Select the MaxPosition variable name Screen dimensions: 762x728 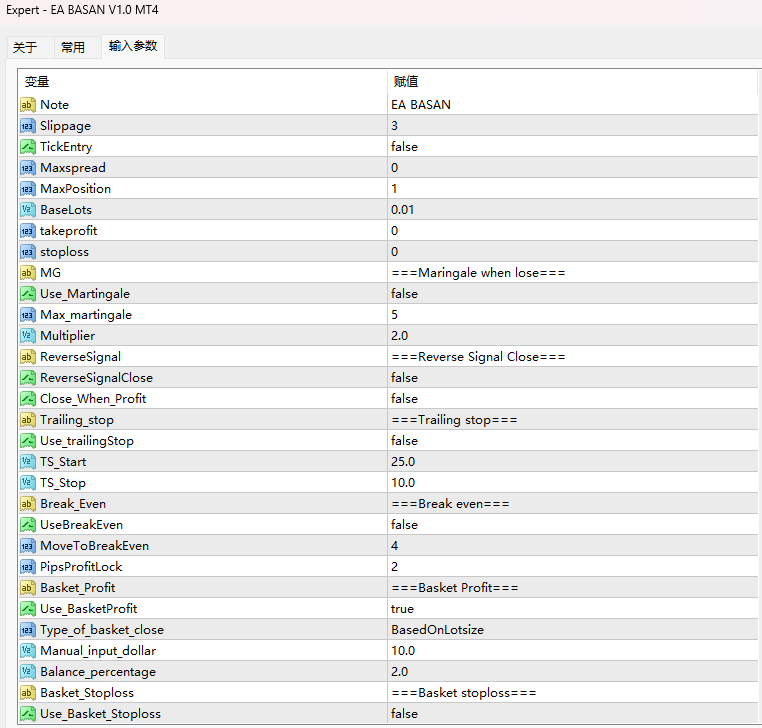[75, 189]
